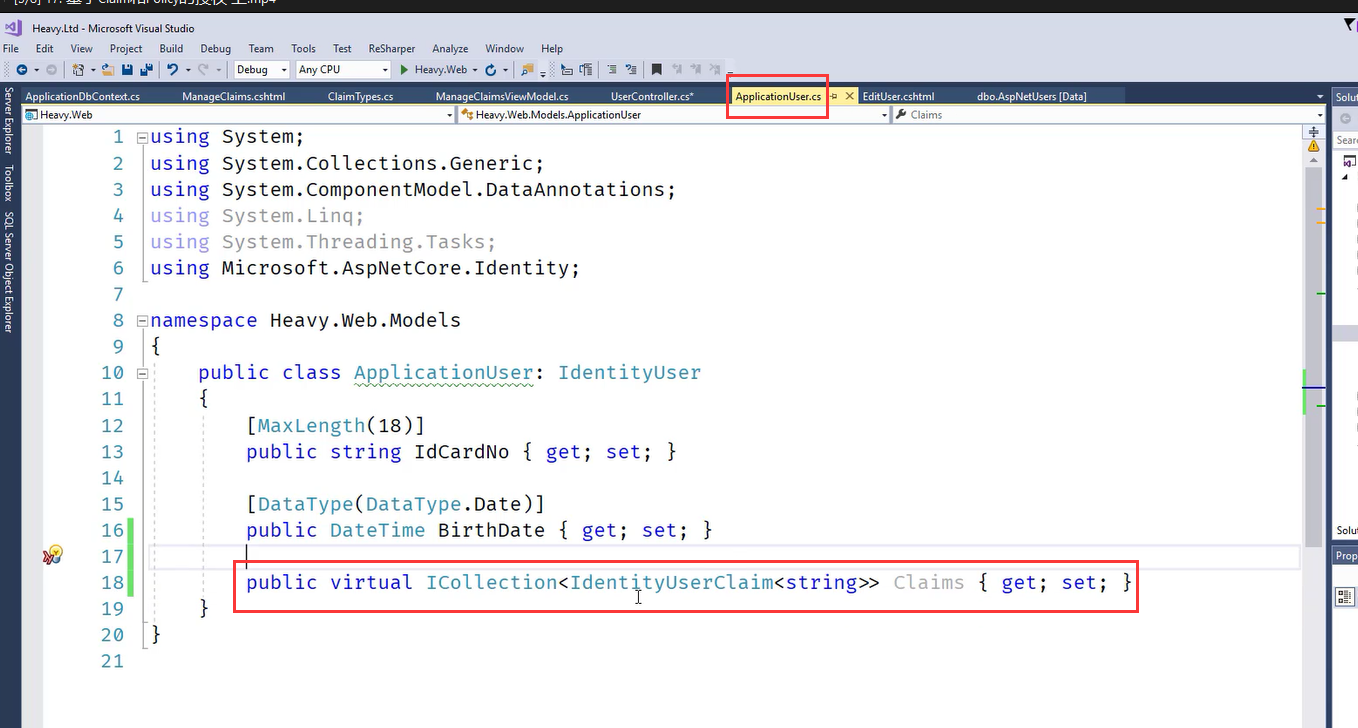Click the ReSharper lightbulb action icon on line 17
1358x728 pixels.
(x=53, y=555)
